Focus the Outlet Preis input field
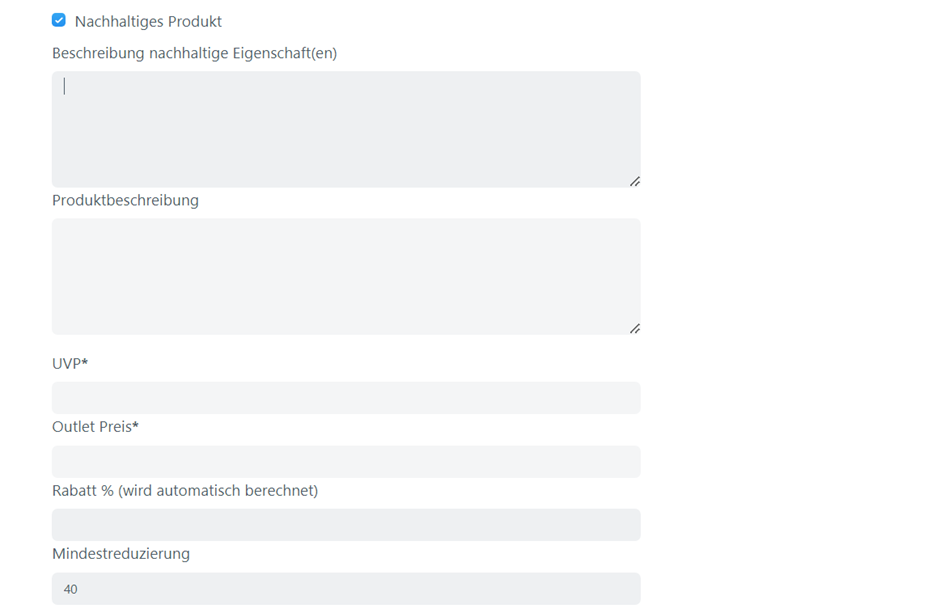The width and height of the screenshot is (945, 613). (346, 461)
